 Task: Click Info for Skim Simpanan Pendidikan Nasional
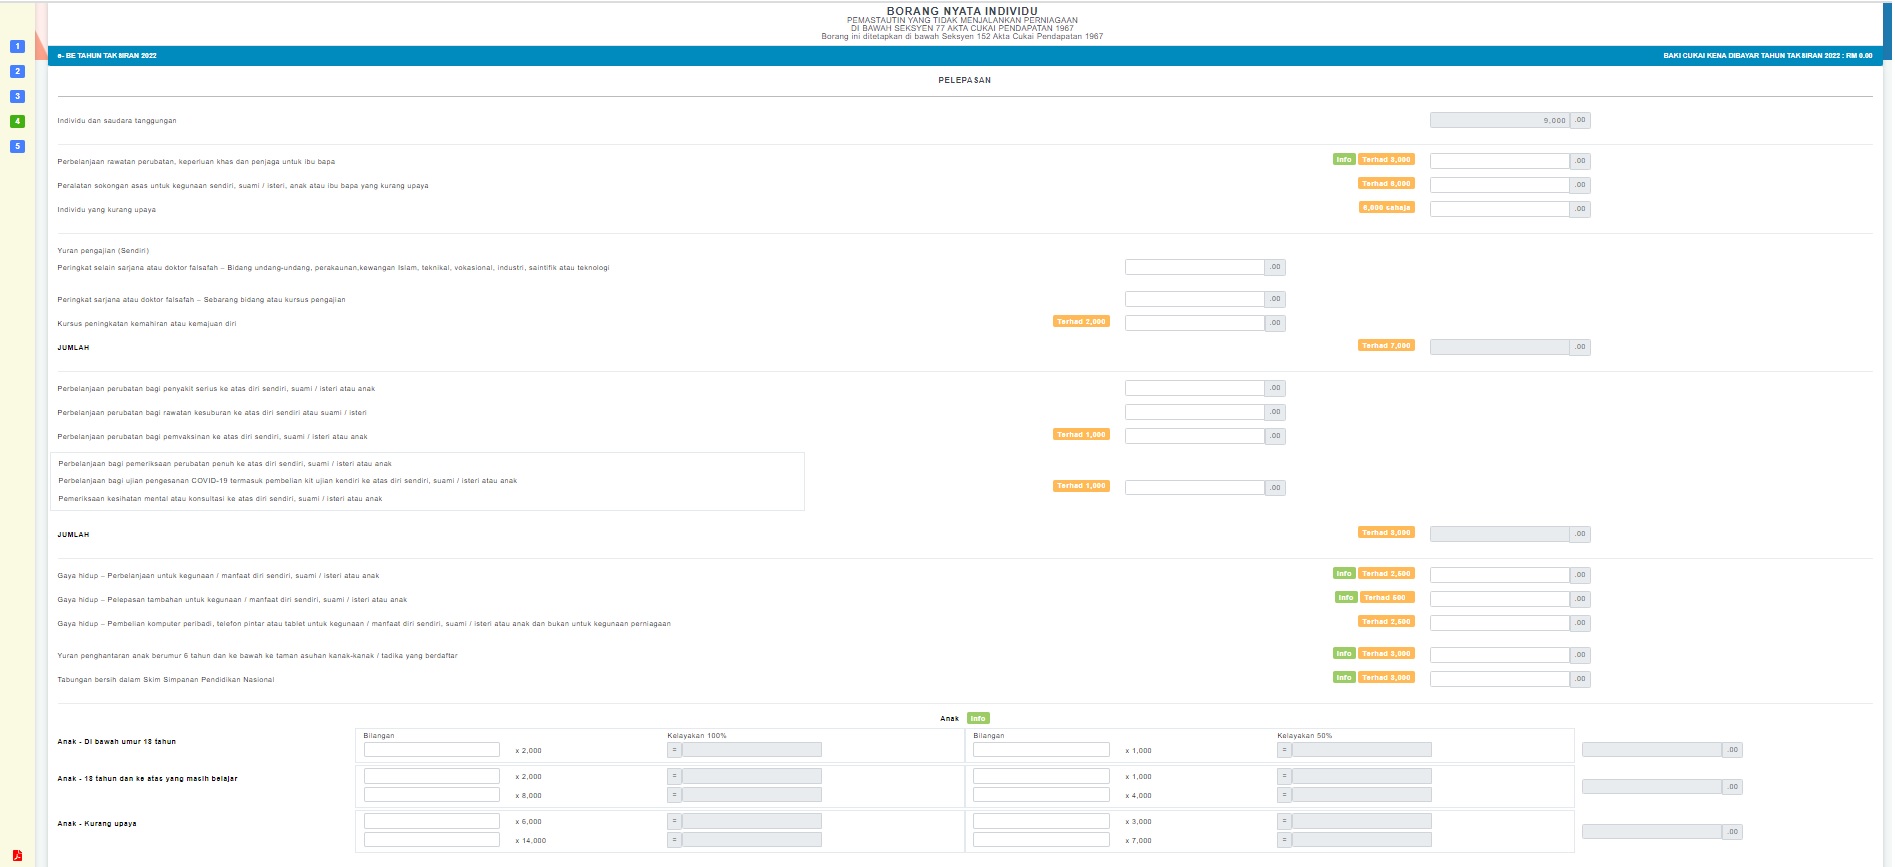click(1343, 678)
